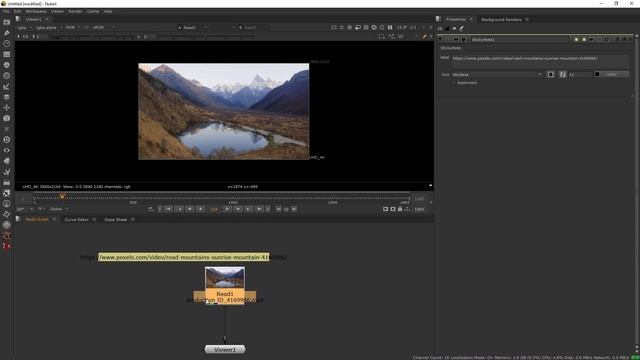The height and width of the screenshot is (360, 640).
Task: Open the Keyer nodes toolbar menu
Action: 7,86
